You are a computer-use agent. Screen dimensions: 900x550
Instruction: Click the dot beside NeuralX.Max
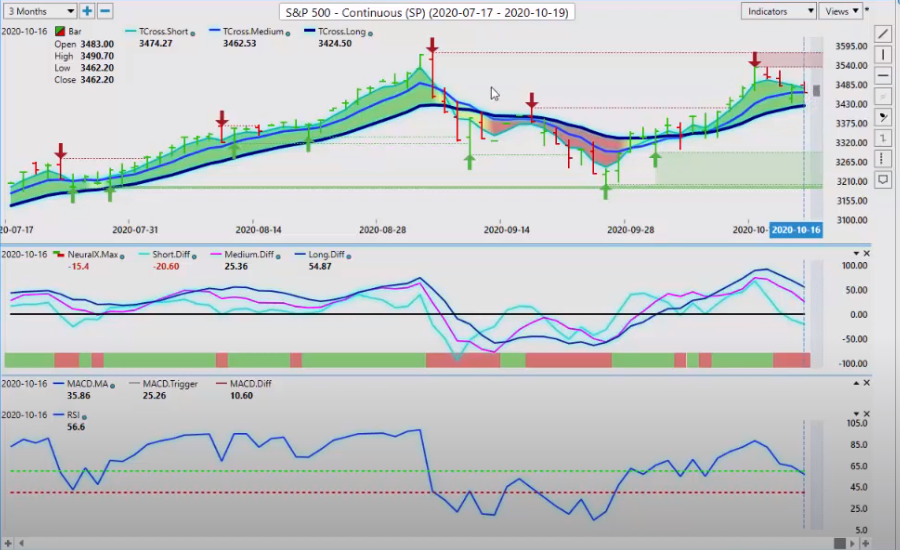tap(122, 257)
